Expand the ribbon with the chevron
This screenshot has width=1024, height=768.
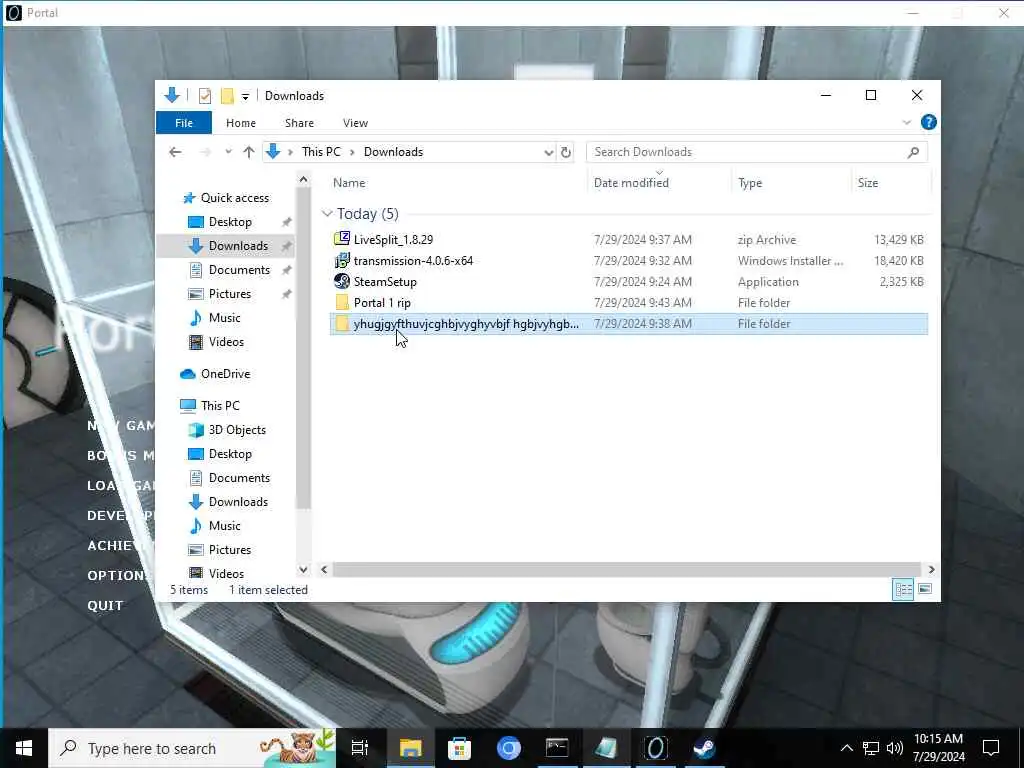pyautogui.click(x=906, y=123)
